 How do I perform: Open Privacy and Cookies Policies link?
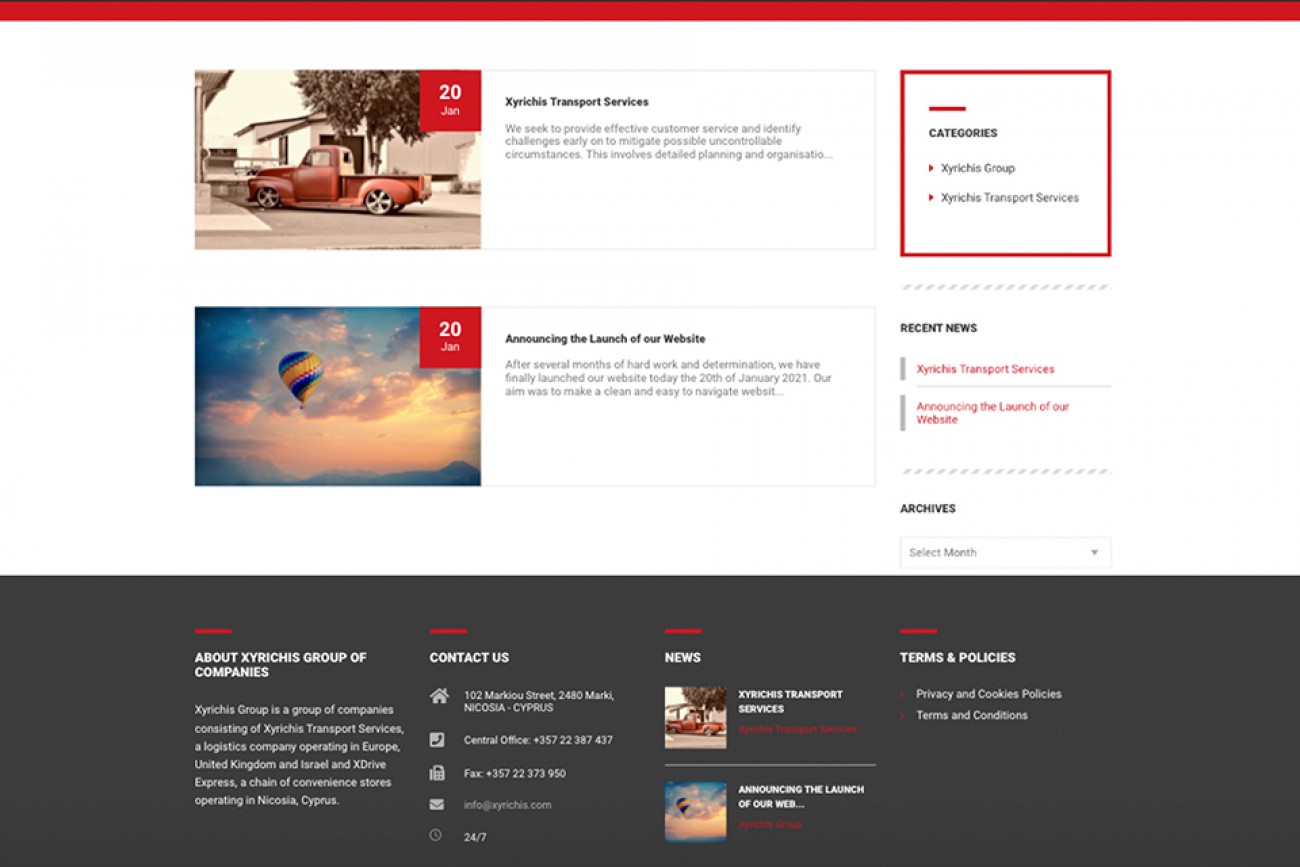tap(988, 694)
